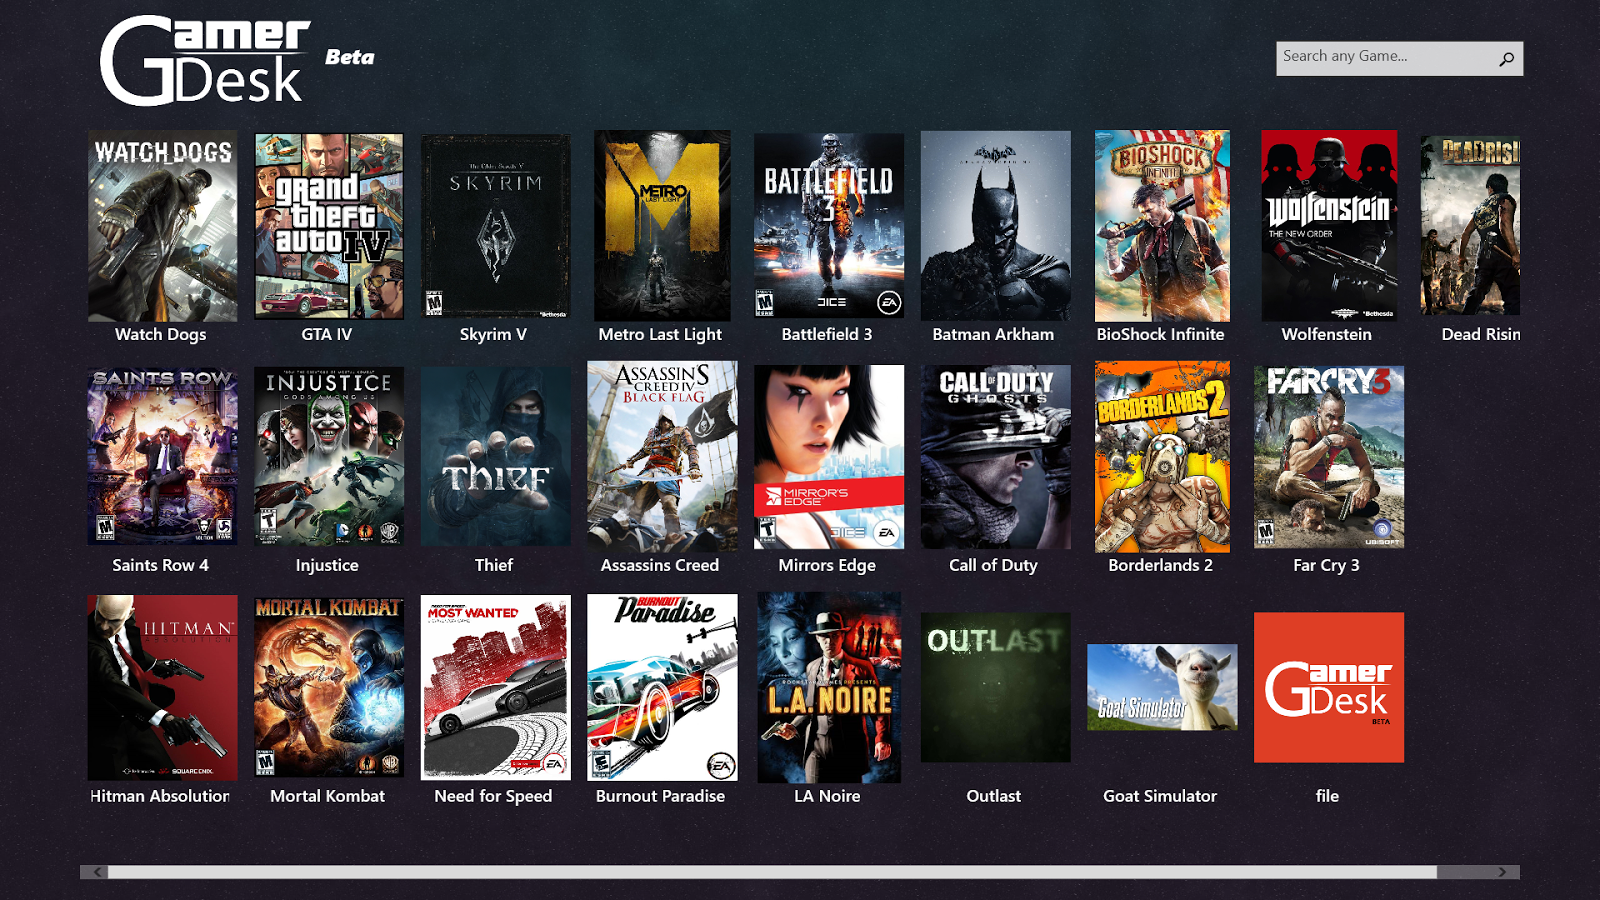The image size is (1600, 900).
Task: Open the Mirrors Edge cover
Action: (829, 457)
